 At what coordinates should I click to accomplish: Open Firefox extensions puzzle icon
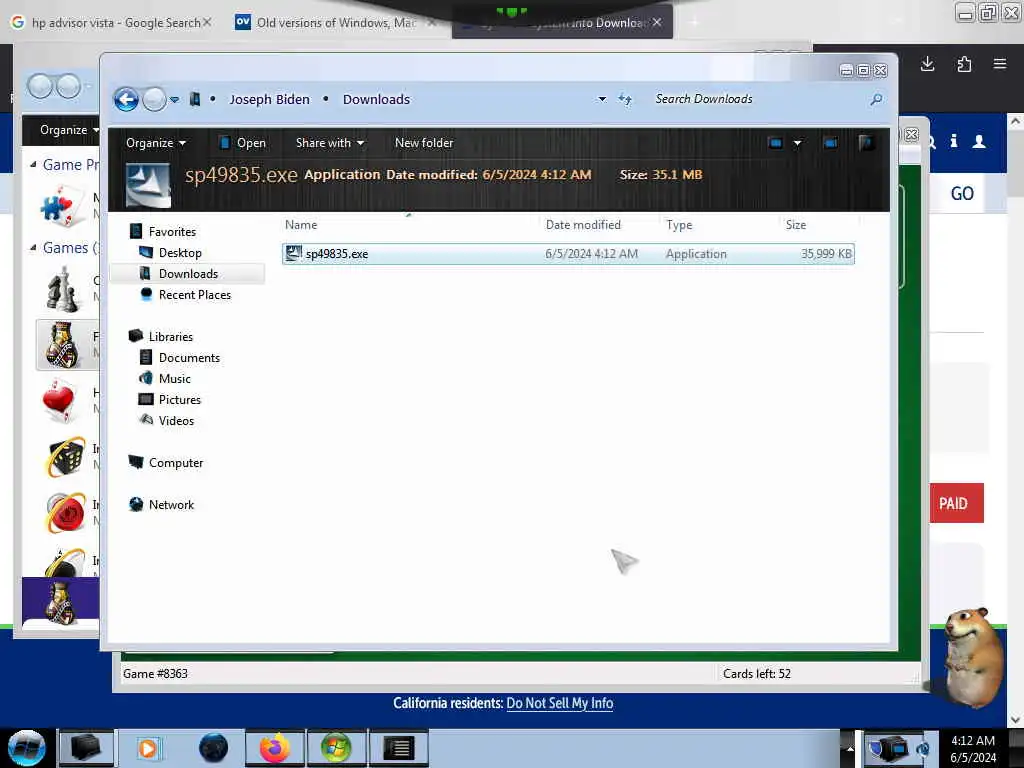pyautogui.click(x=964, y=64)
